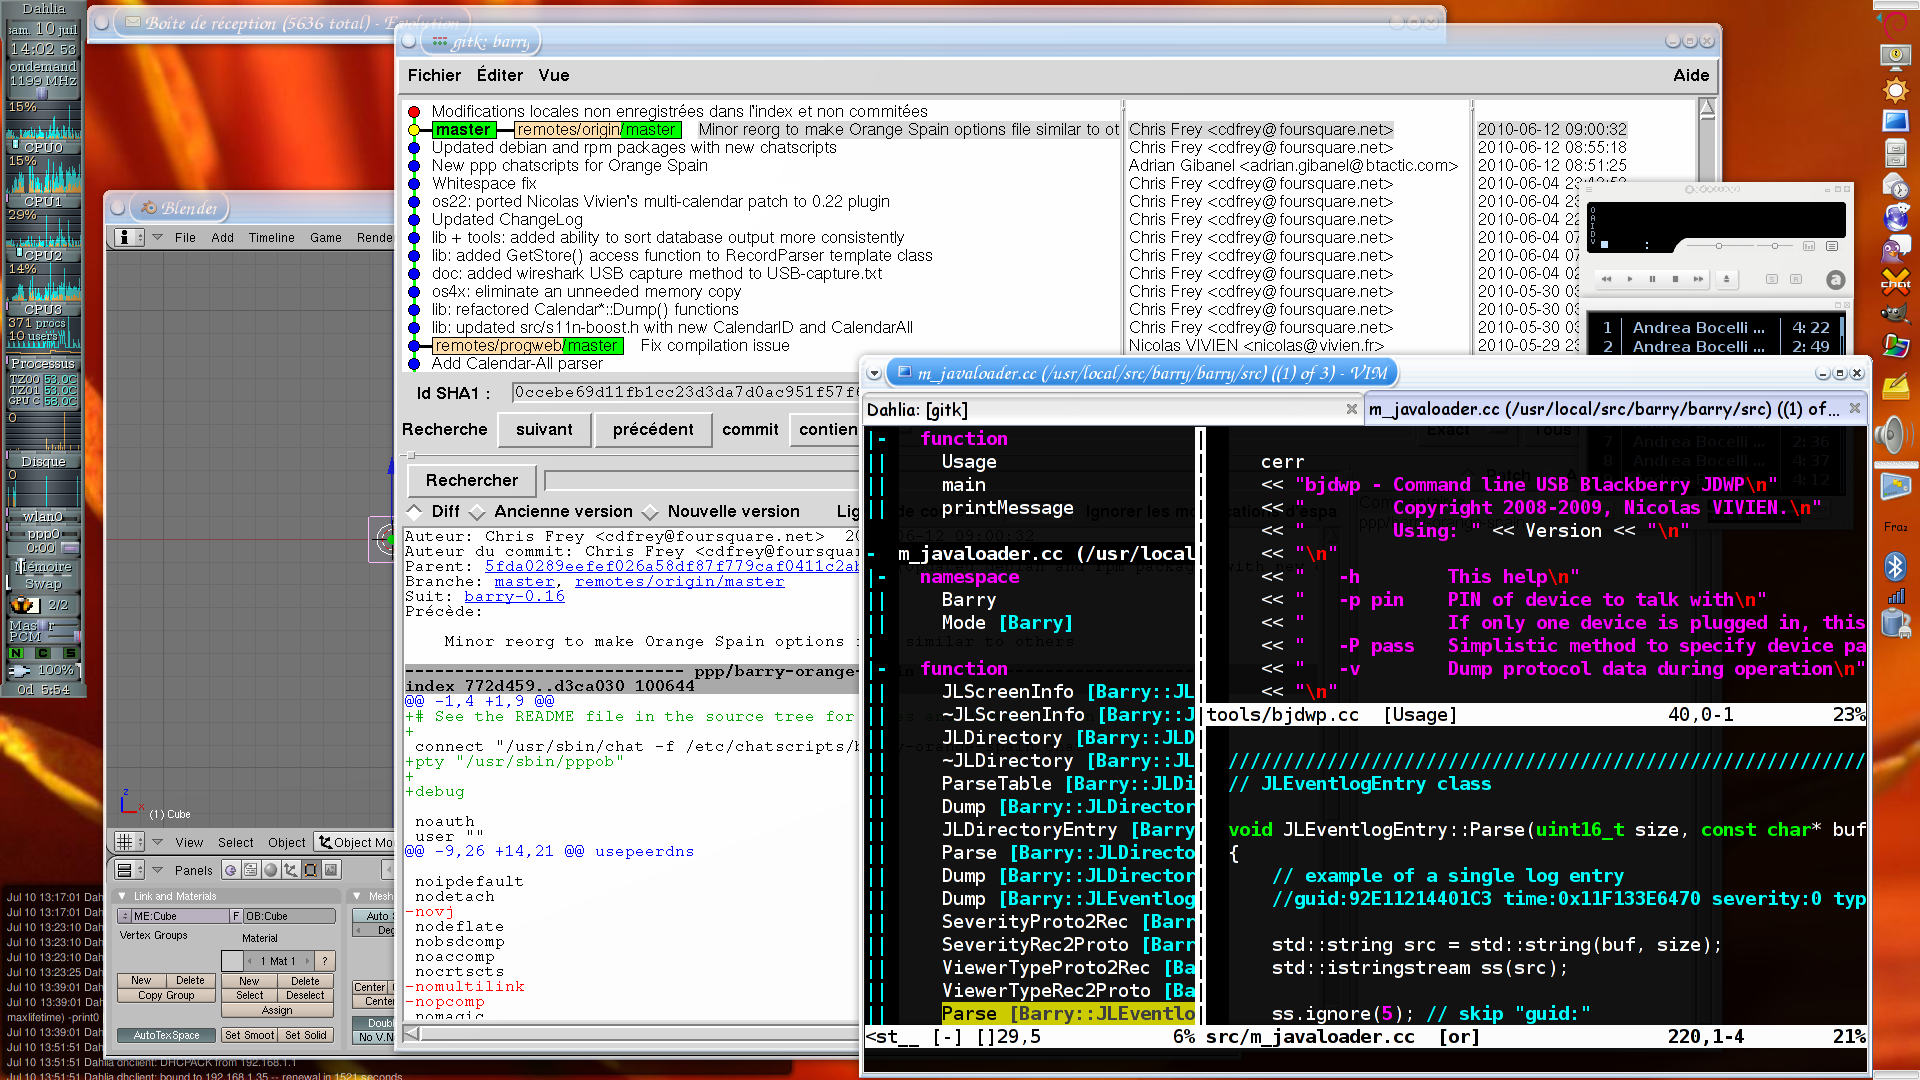
Task: Open the Object Mode dropdown in Blender
Action: [356, 842]
